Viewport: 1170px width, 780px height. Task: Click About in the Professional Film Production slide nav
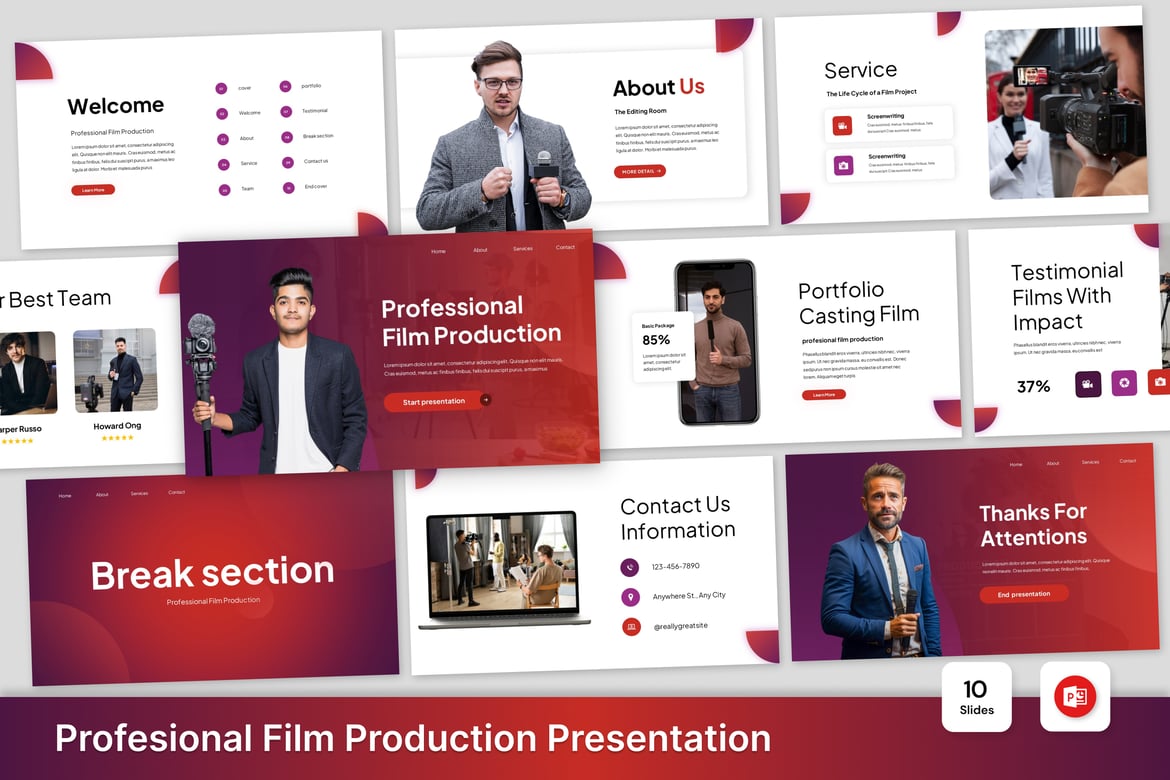pos(481,250)
